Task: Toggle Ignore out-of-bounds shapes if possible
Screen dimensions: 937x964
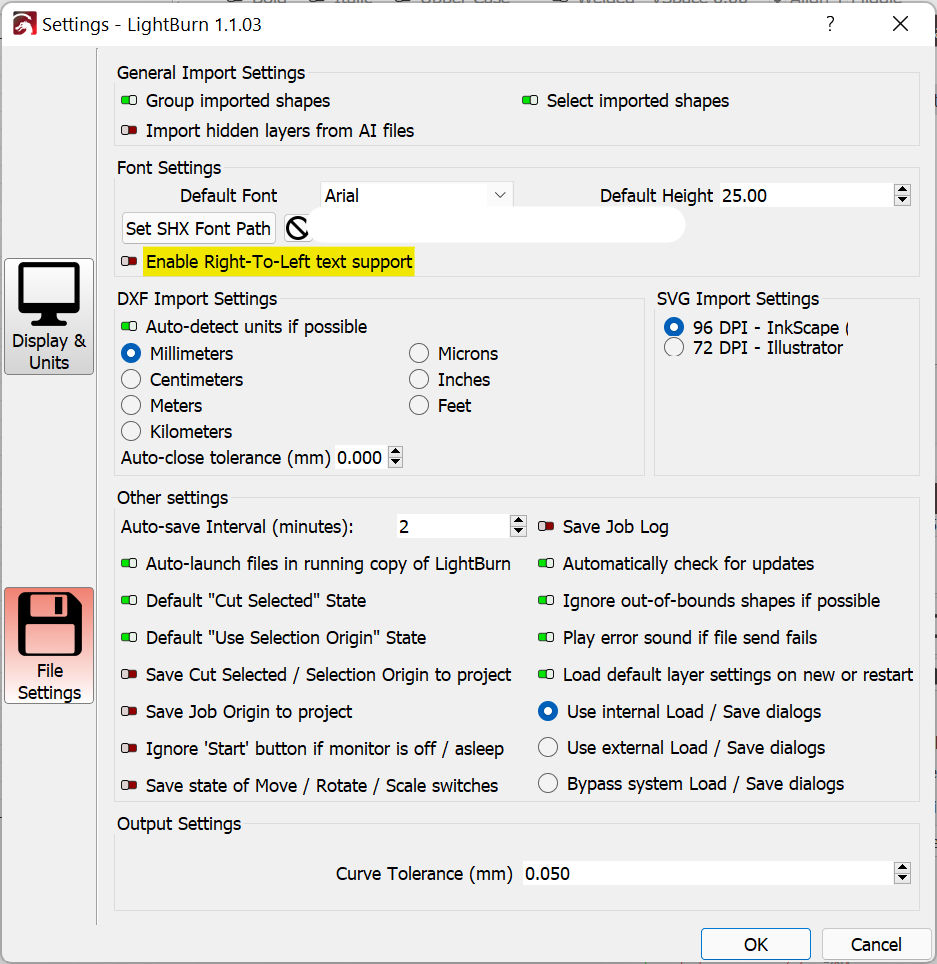Action: 546,600
